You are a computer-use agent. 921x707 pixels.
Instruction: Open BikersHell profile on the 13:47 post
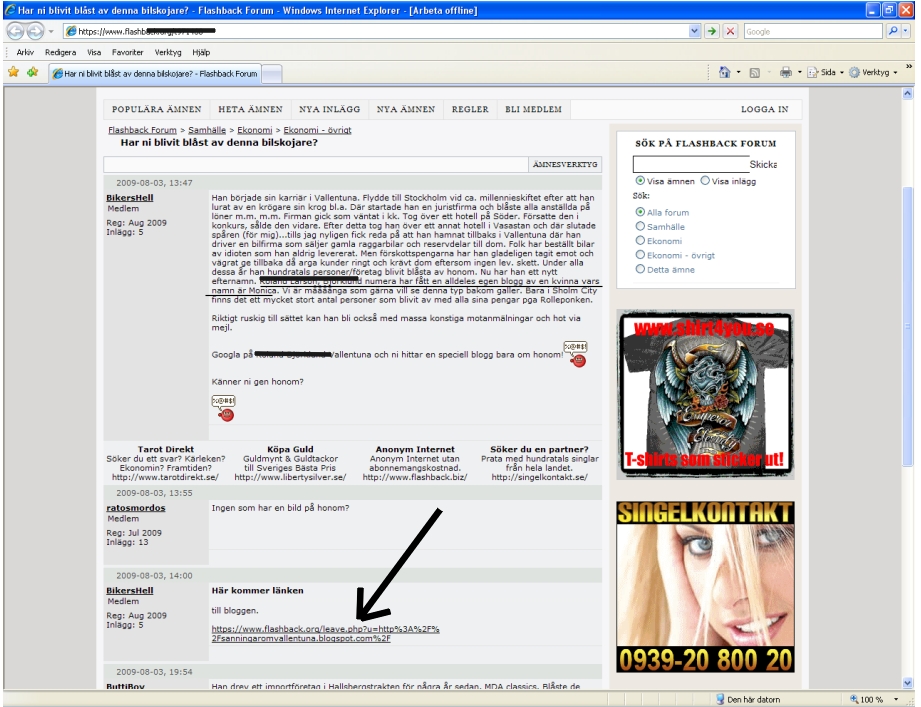[130, 198]
